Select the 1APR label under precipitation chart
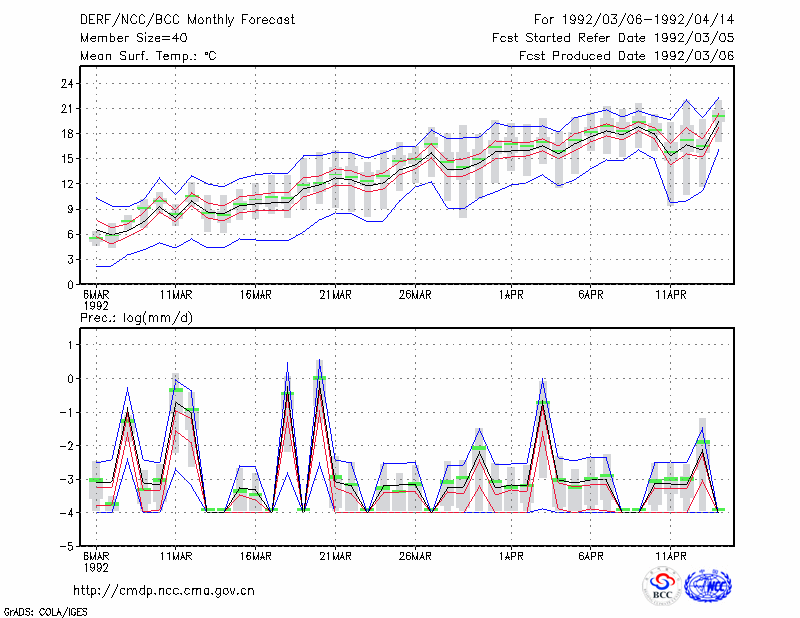800x618 pixels. point(511,556)
